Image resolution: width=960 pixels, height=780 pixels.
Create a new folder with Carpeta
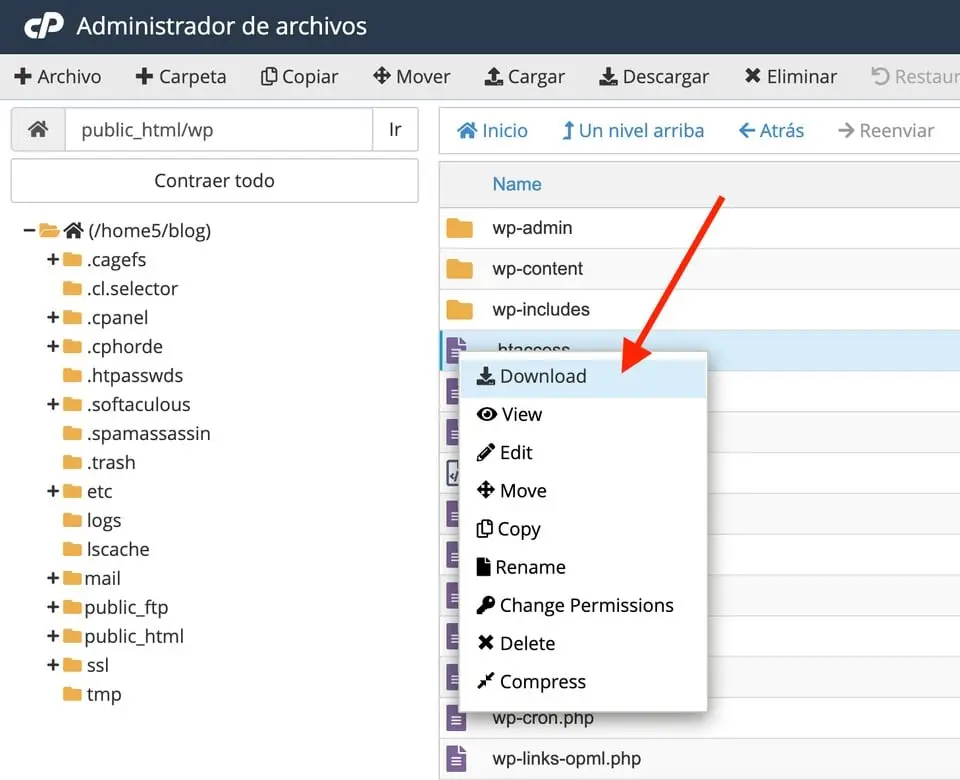coord(181,77)
